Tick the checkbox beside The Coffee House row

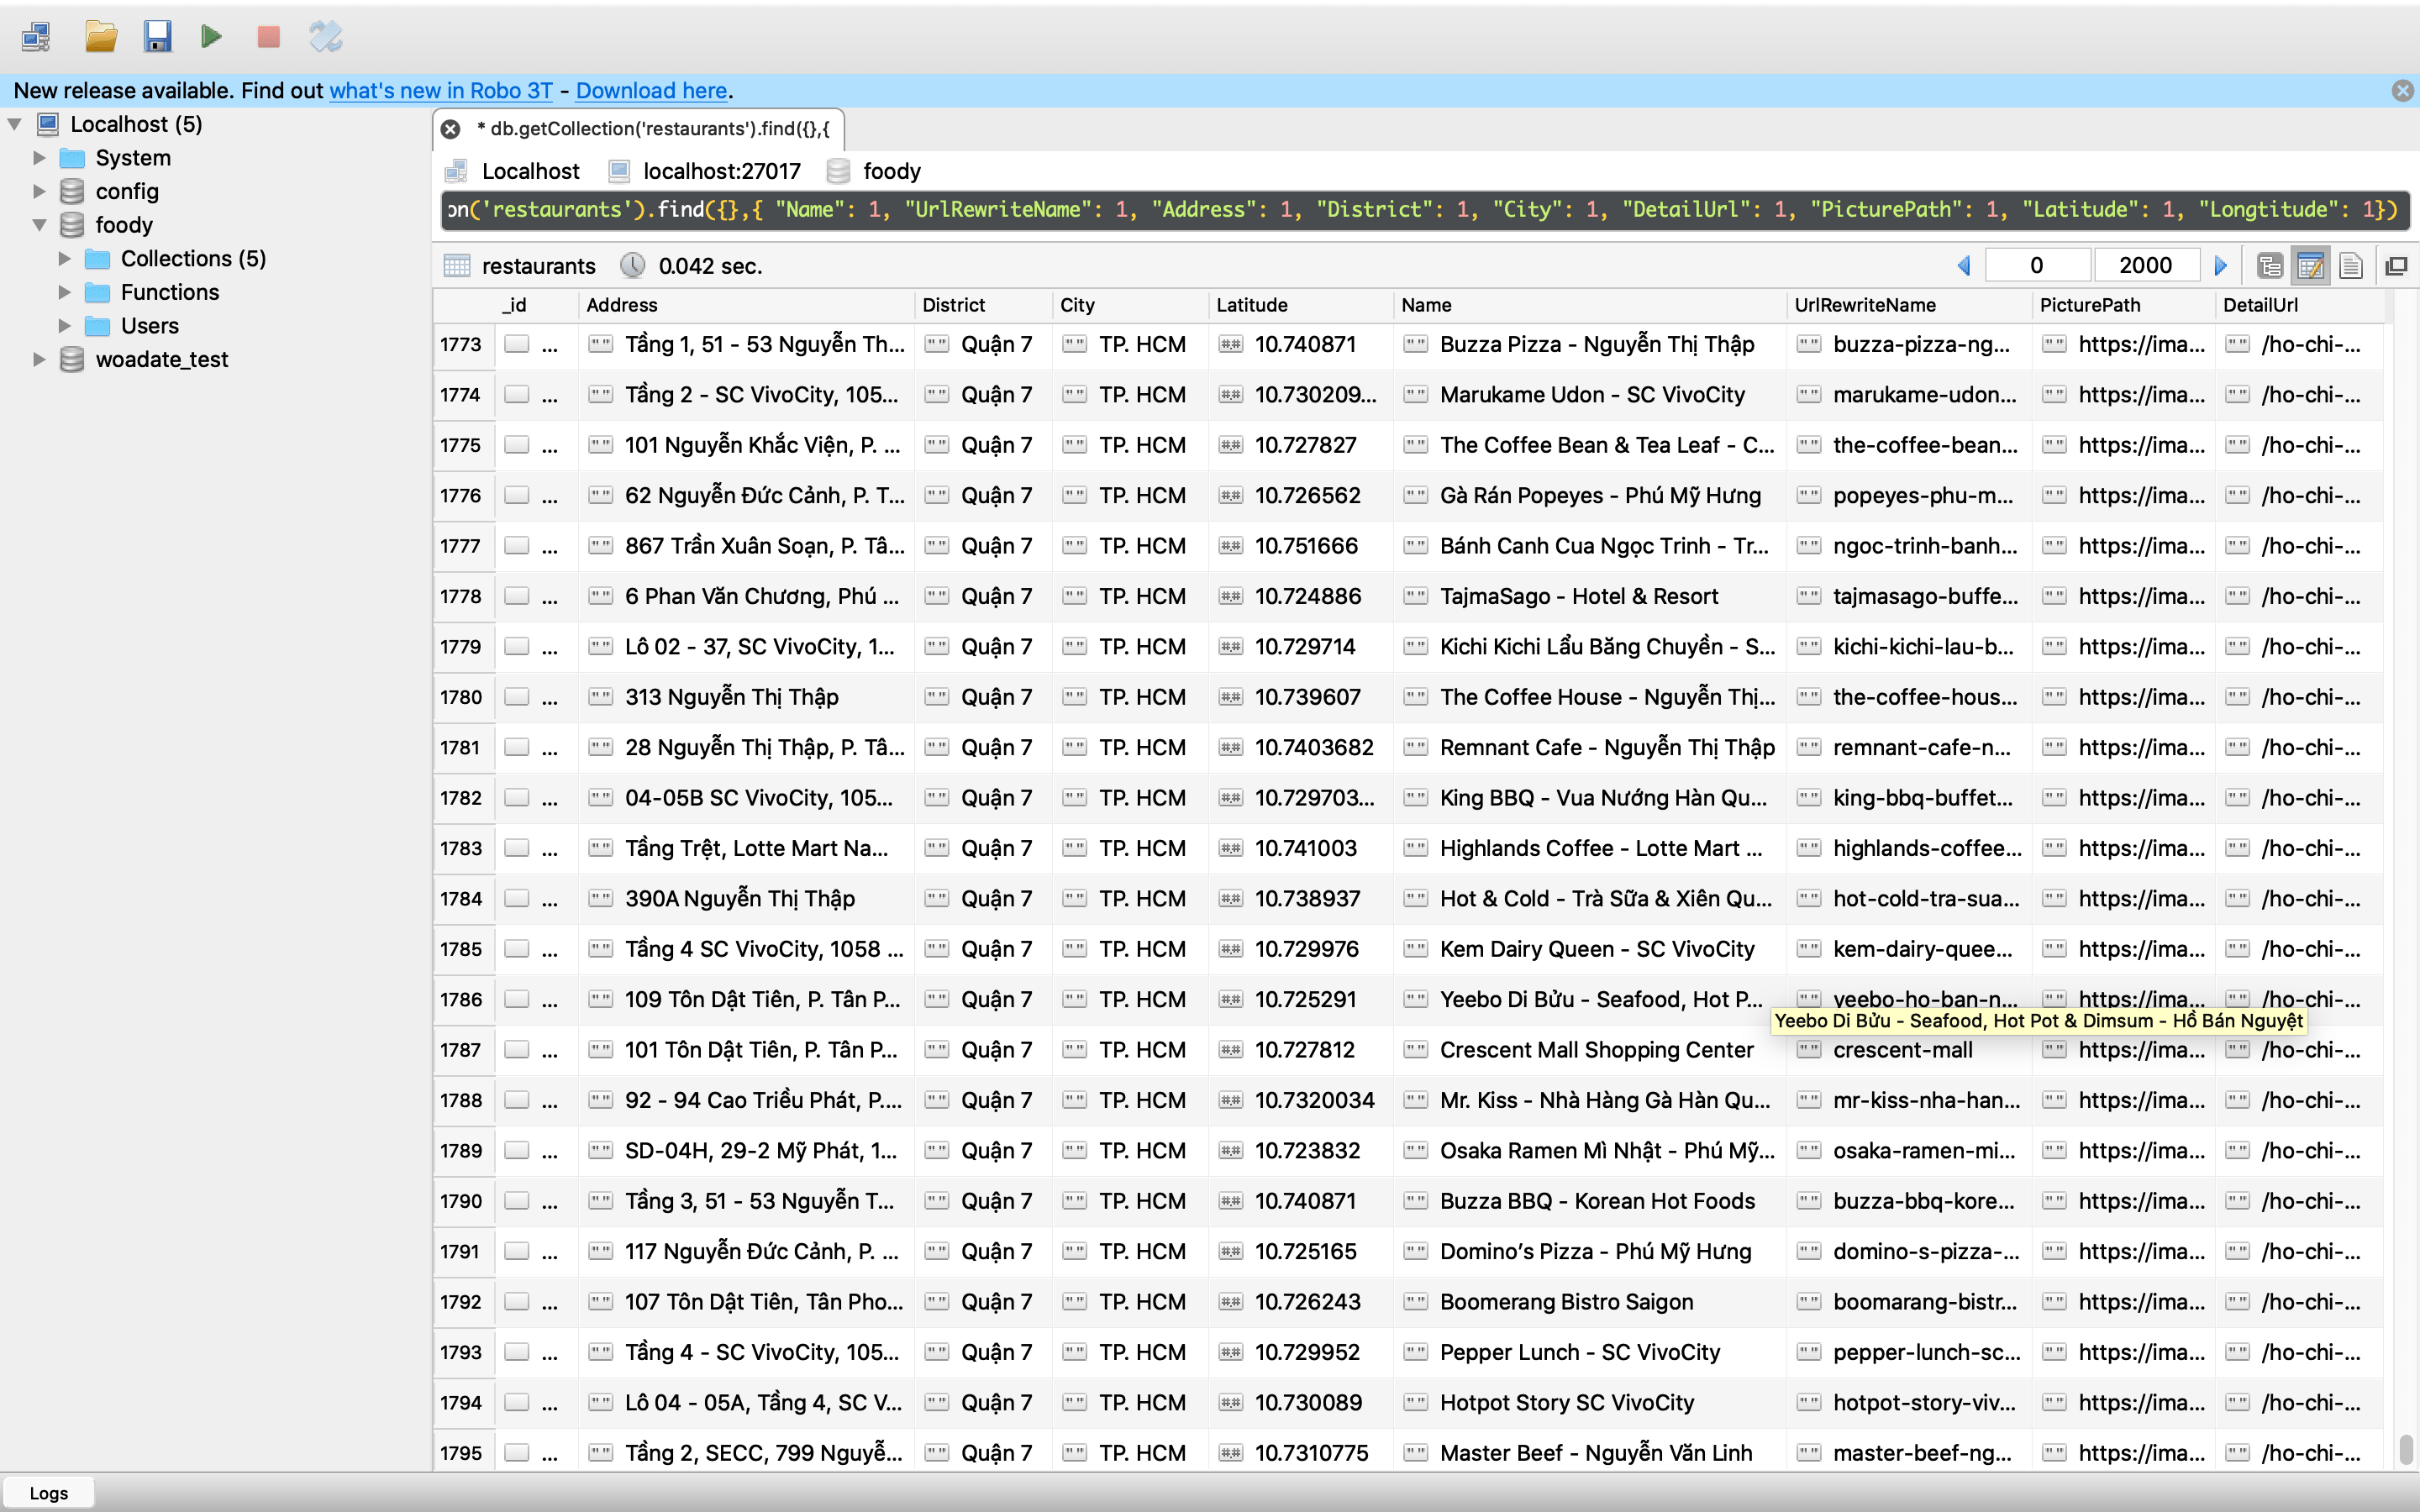[517, 697]
